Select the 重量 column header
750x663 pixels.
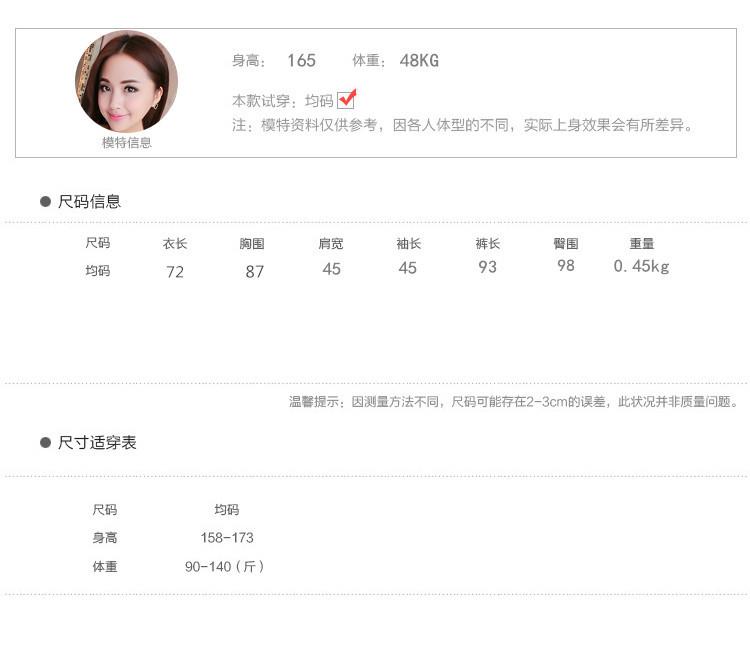tap(642, 243)
